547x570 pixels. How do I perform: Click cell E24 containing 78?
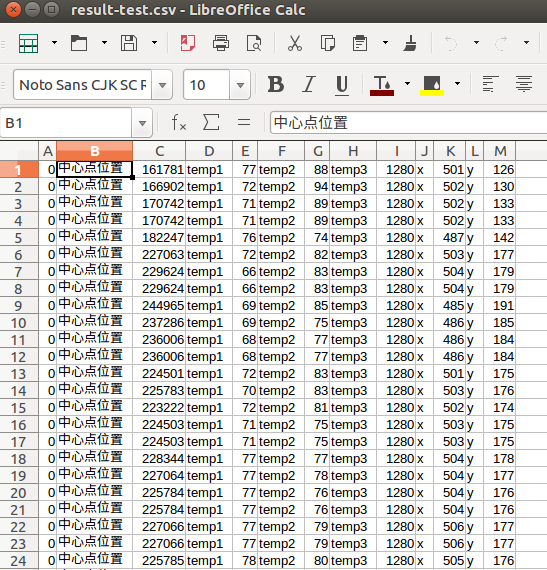coord(245,561)
